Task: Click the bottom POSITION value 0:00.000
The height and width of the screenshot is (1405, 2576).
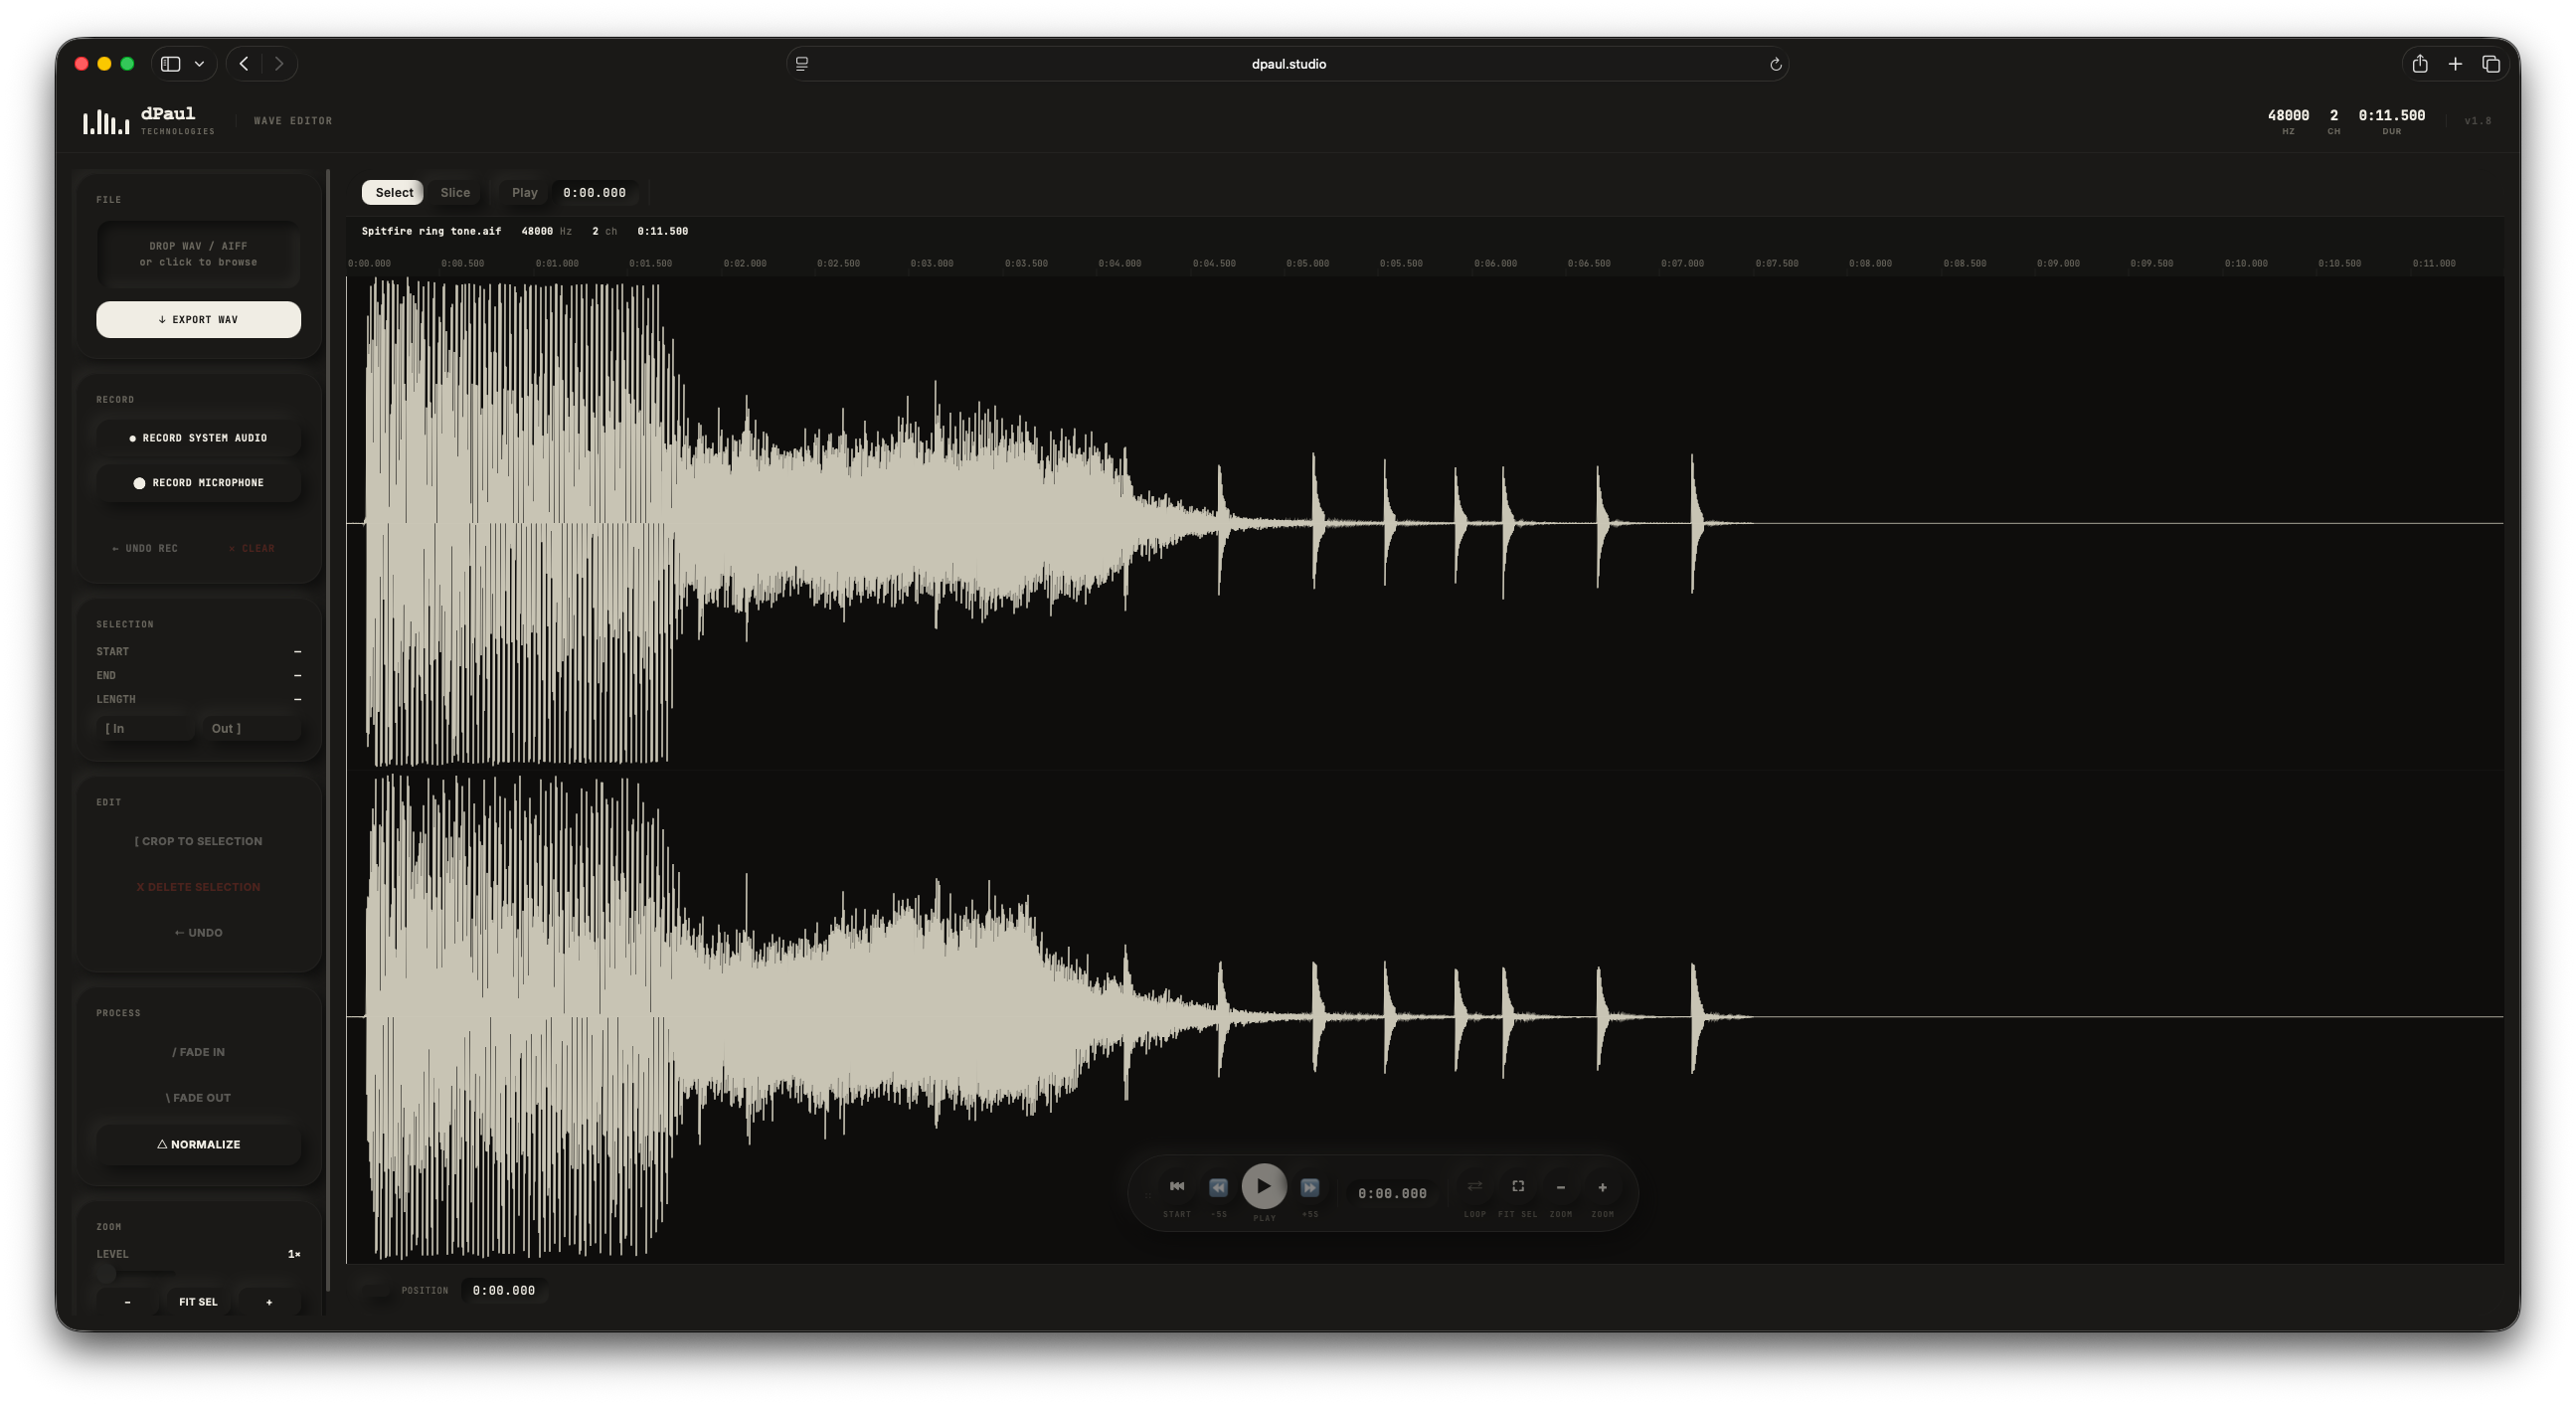Action: [x=503, y=1290]
